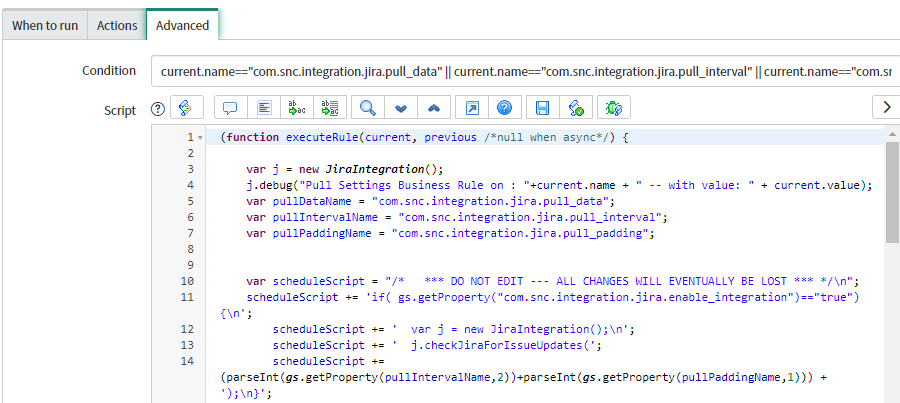
Task: Toggle the syntax editor macros icon
Action: tap(185, 107)
